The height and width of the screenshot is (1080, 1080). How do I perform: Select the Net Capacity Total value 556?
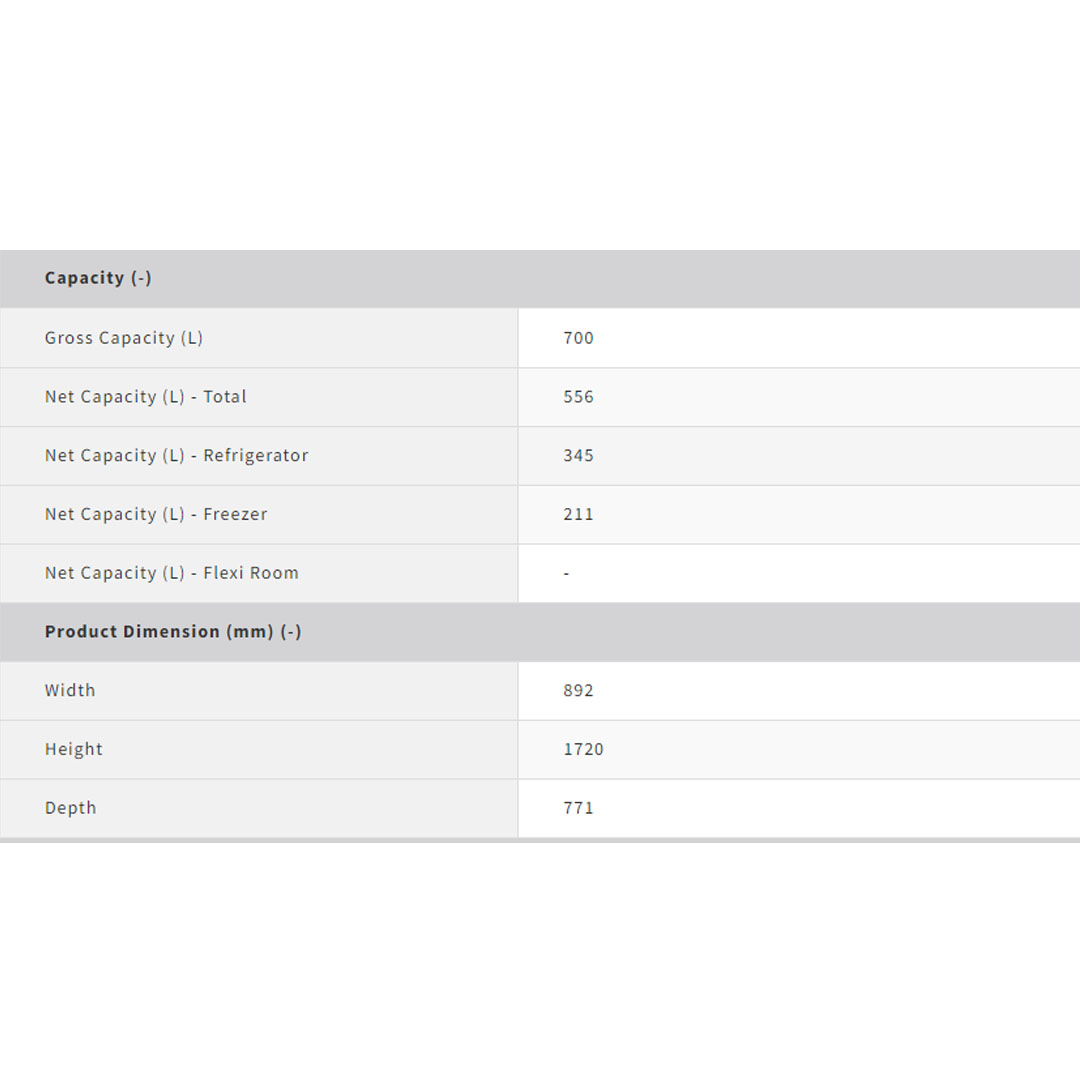[x=578, y=397]
